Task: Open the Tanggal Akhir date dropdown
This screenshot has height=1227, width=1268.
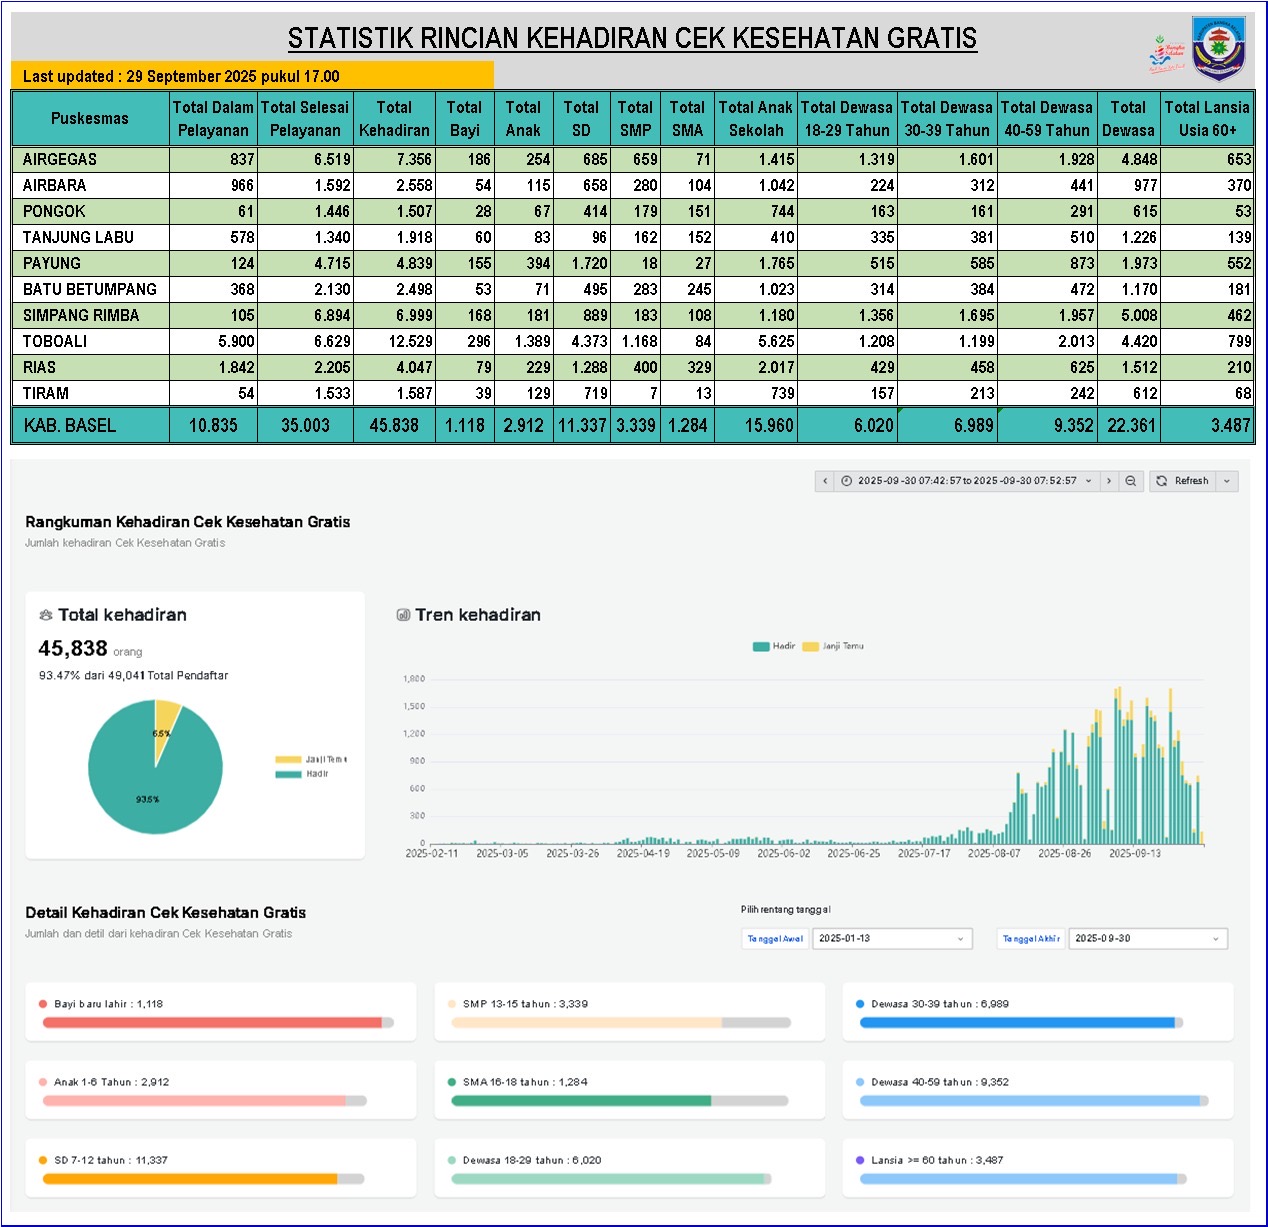Action: point(1147,938)
